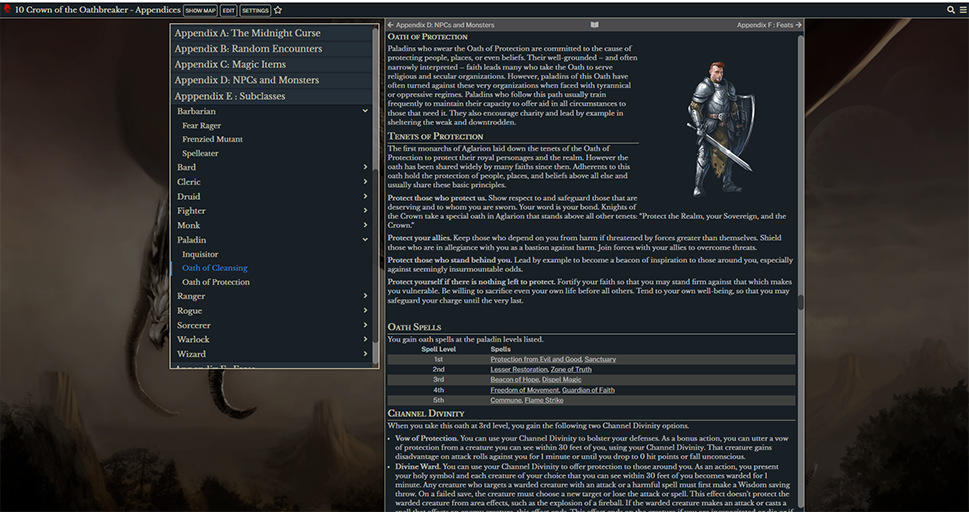Click the open book icon in header
This screenshot has width=969, height=512.
pyautogui.click(x=595, y=24)
